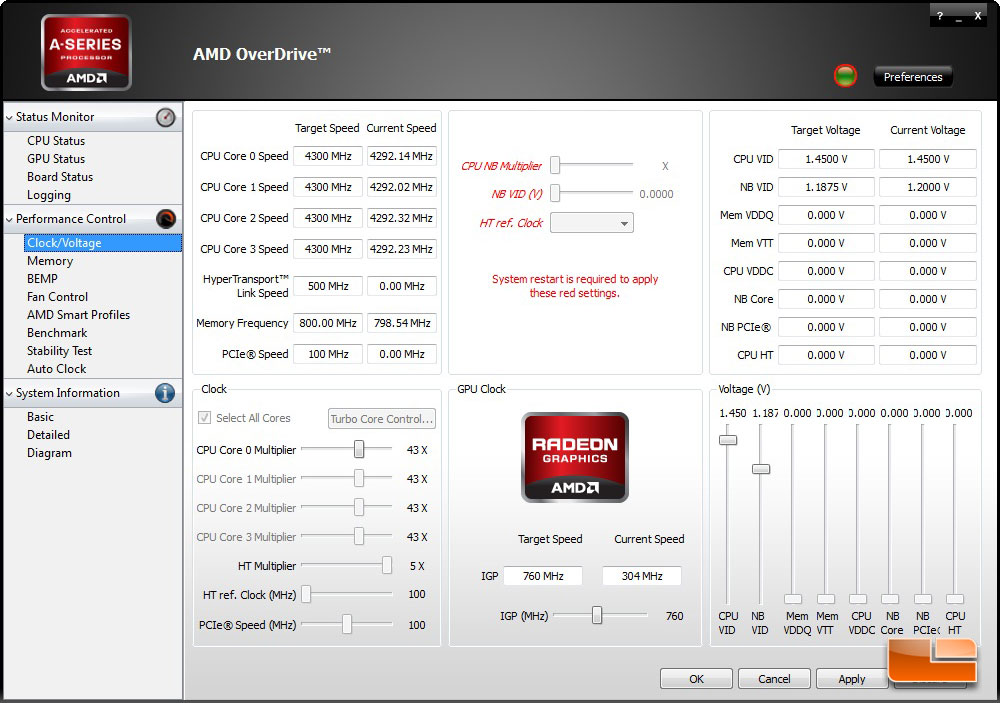Click the IGP current speed 304 MHz value

642,576
